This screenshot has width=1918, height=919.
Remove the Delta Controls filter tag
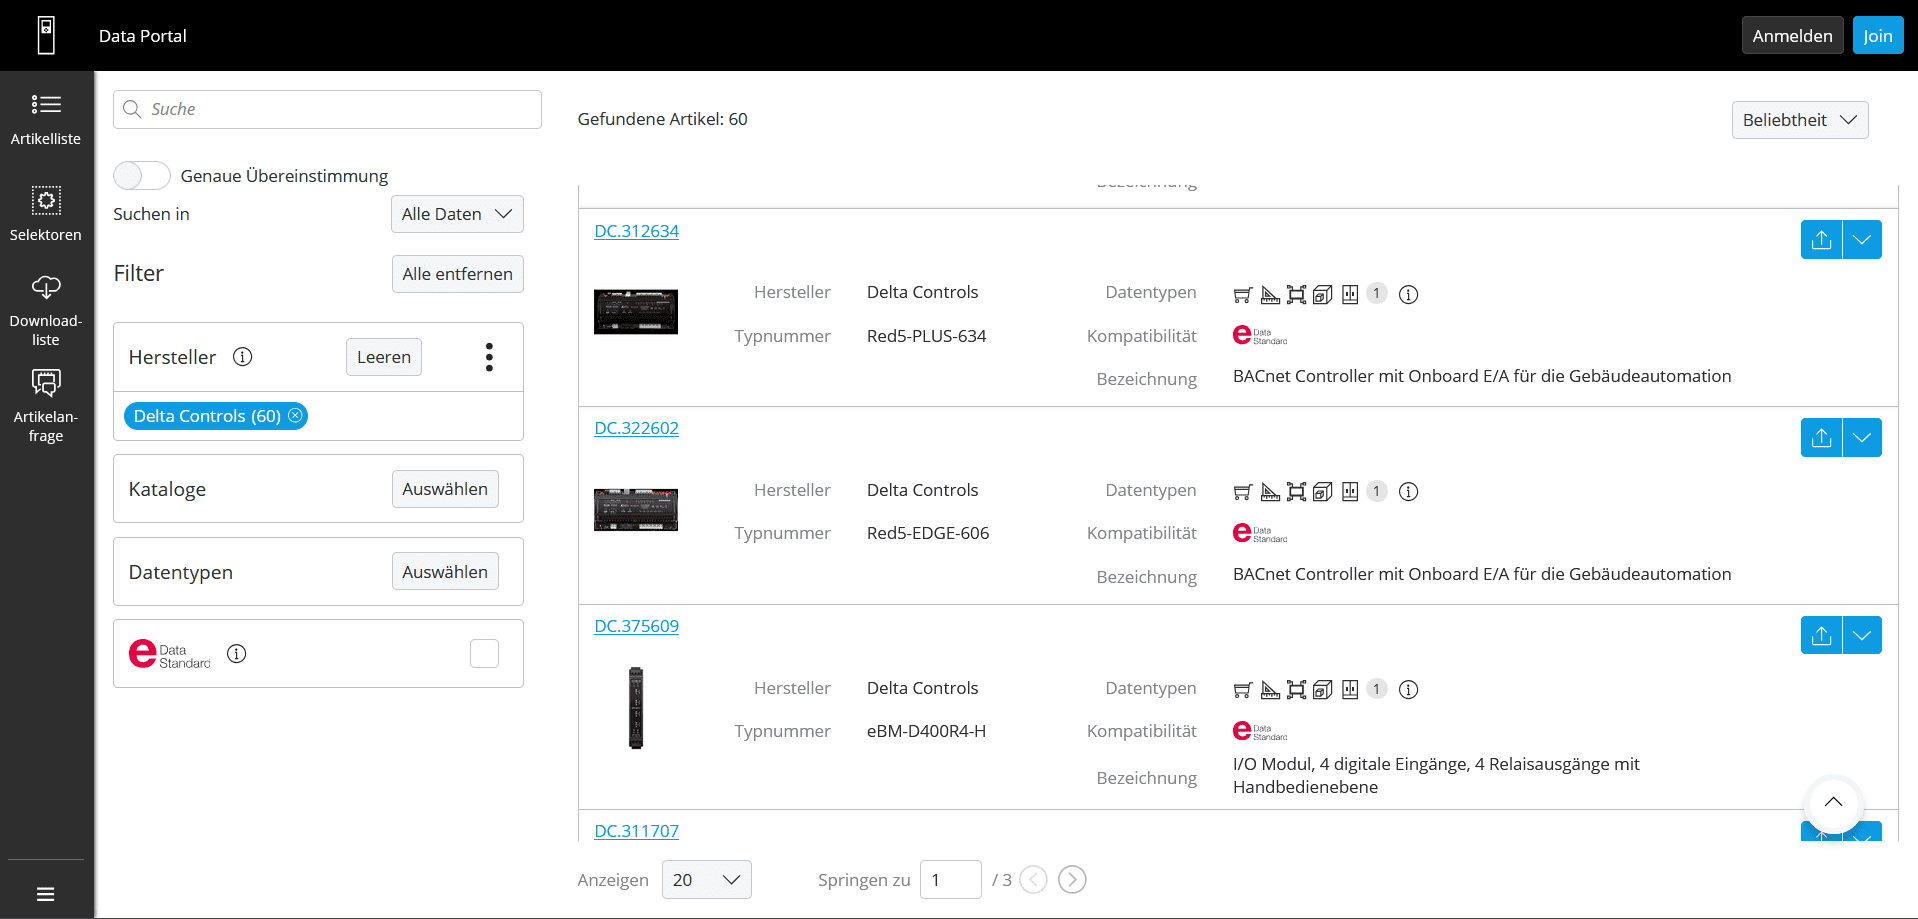pyautogui.click(x=295, y=415)
